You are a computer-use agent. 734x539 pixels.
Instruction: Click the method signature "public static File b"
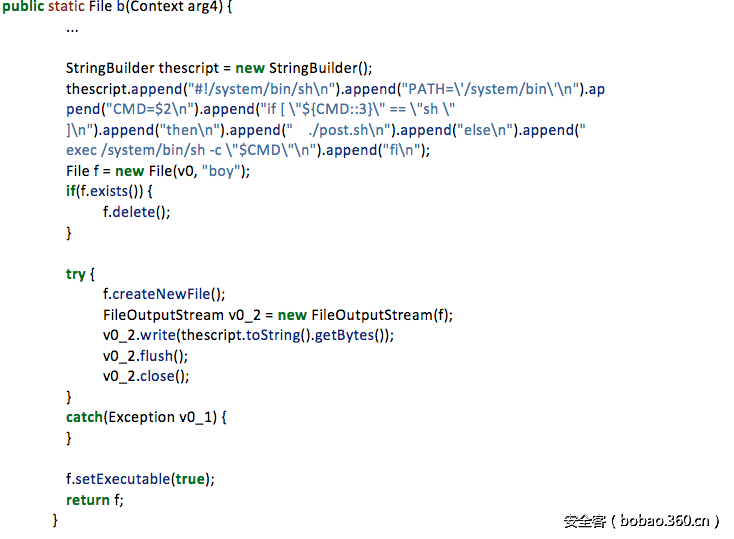(85, 8)
